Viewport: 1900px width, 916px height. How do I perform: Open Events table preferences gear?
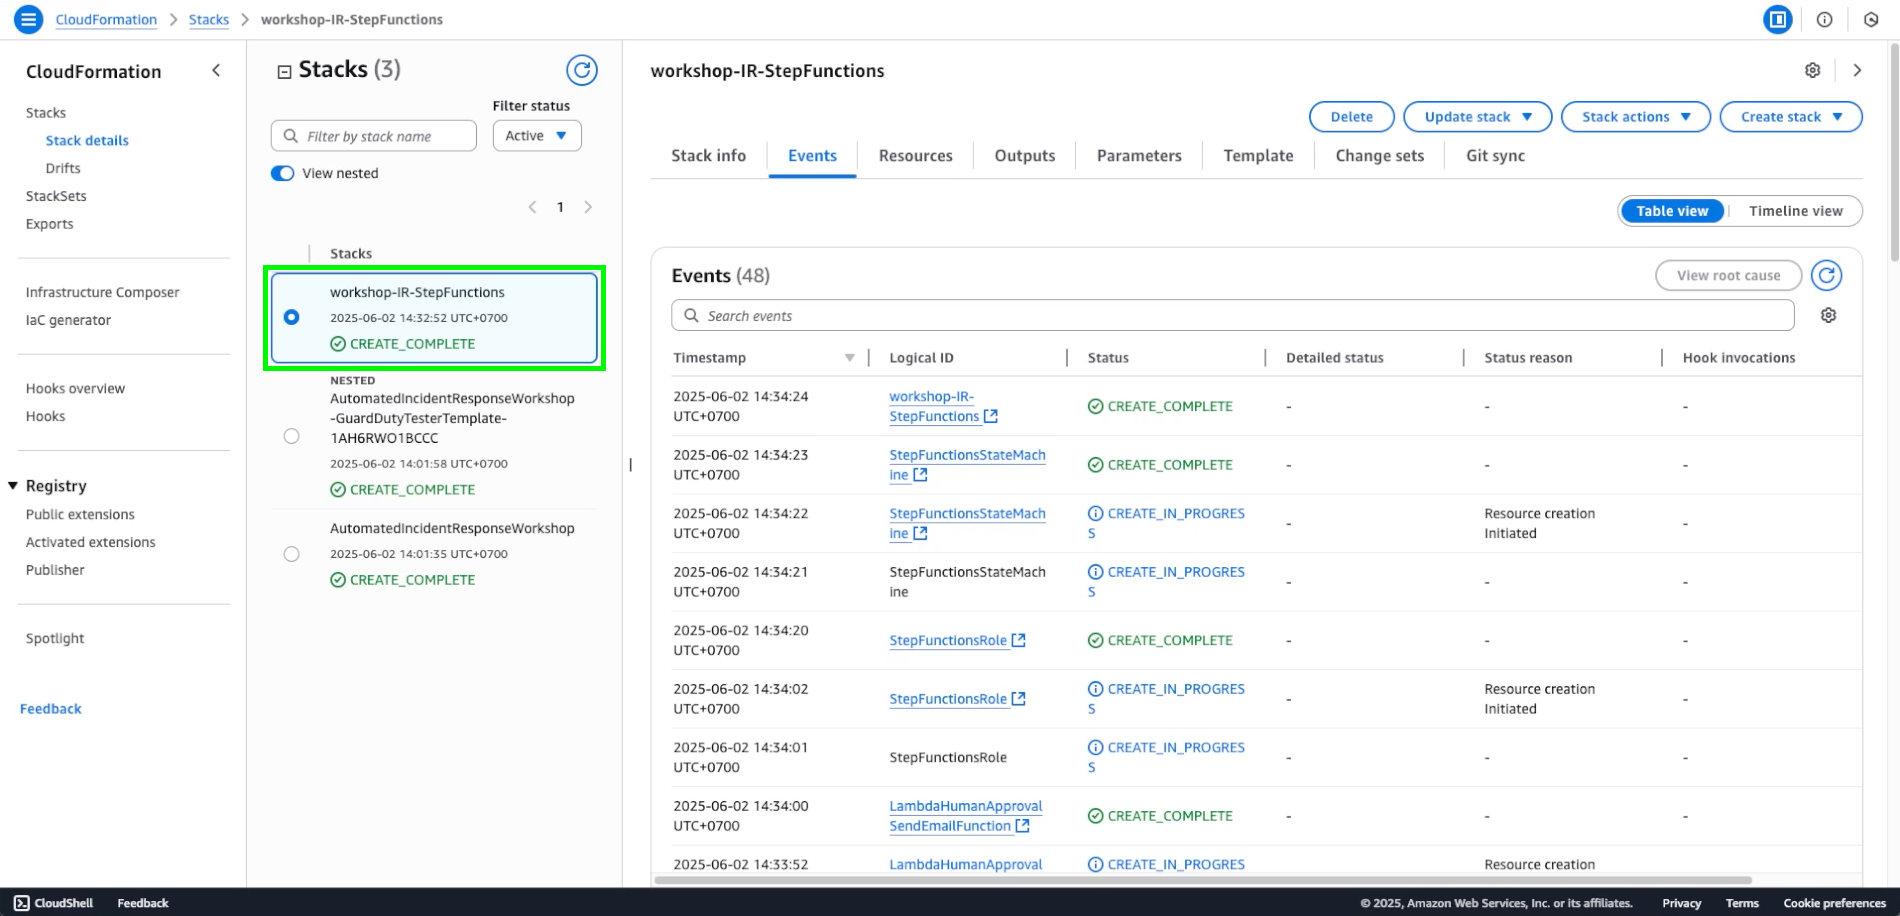1829,315
